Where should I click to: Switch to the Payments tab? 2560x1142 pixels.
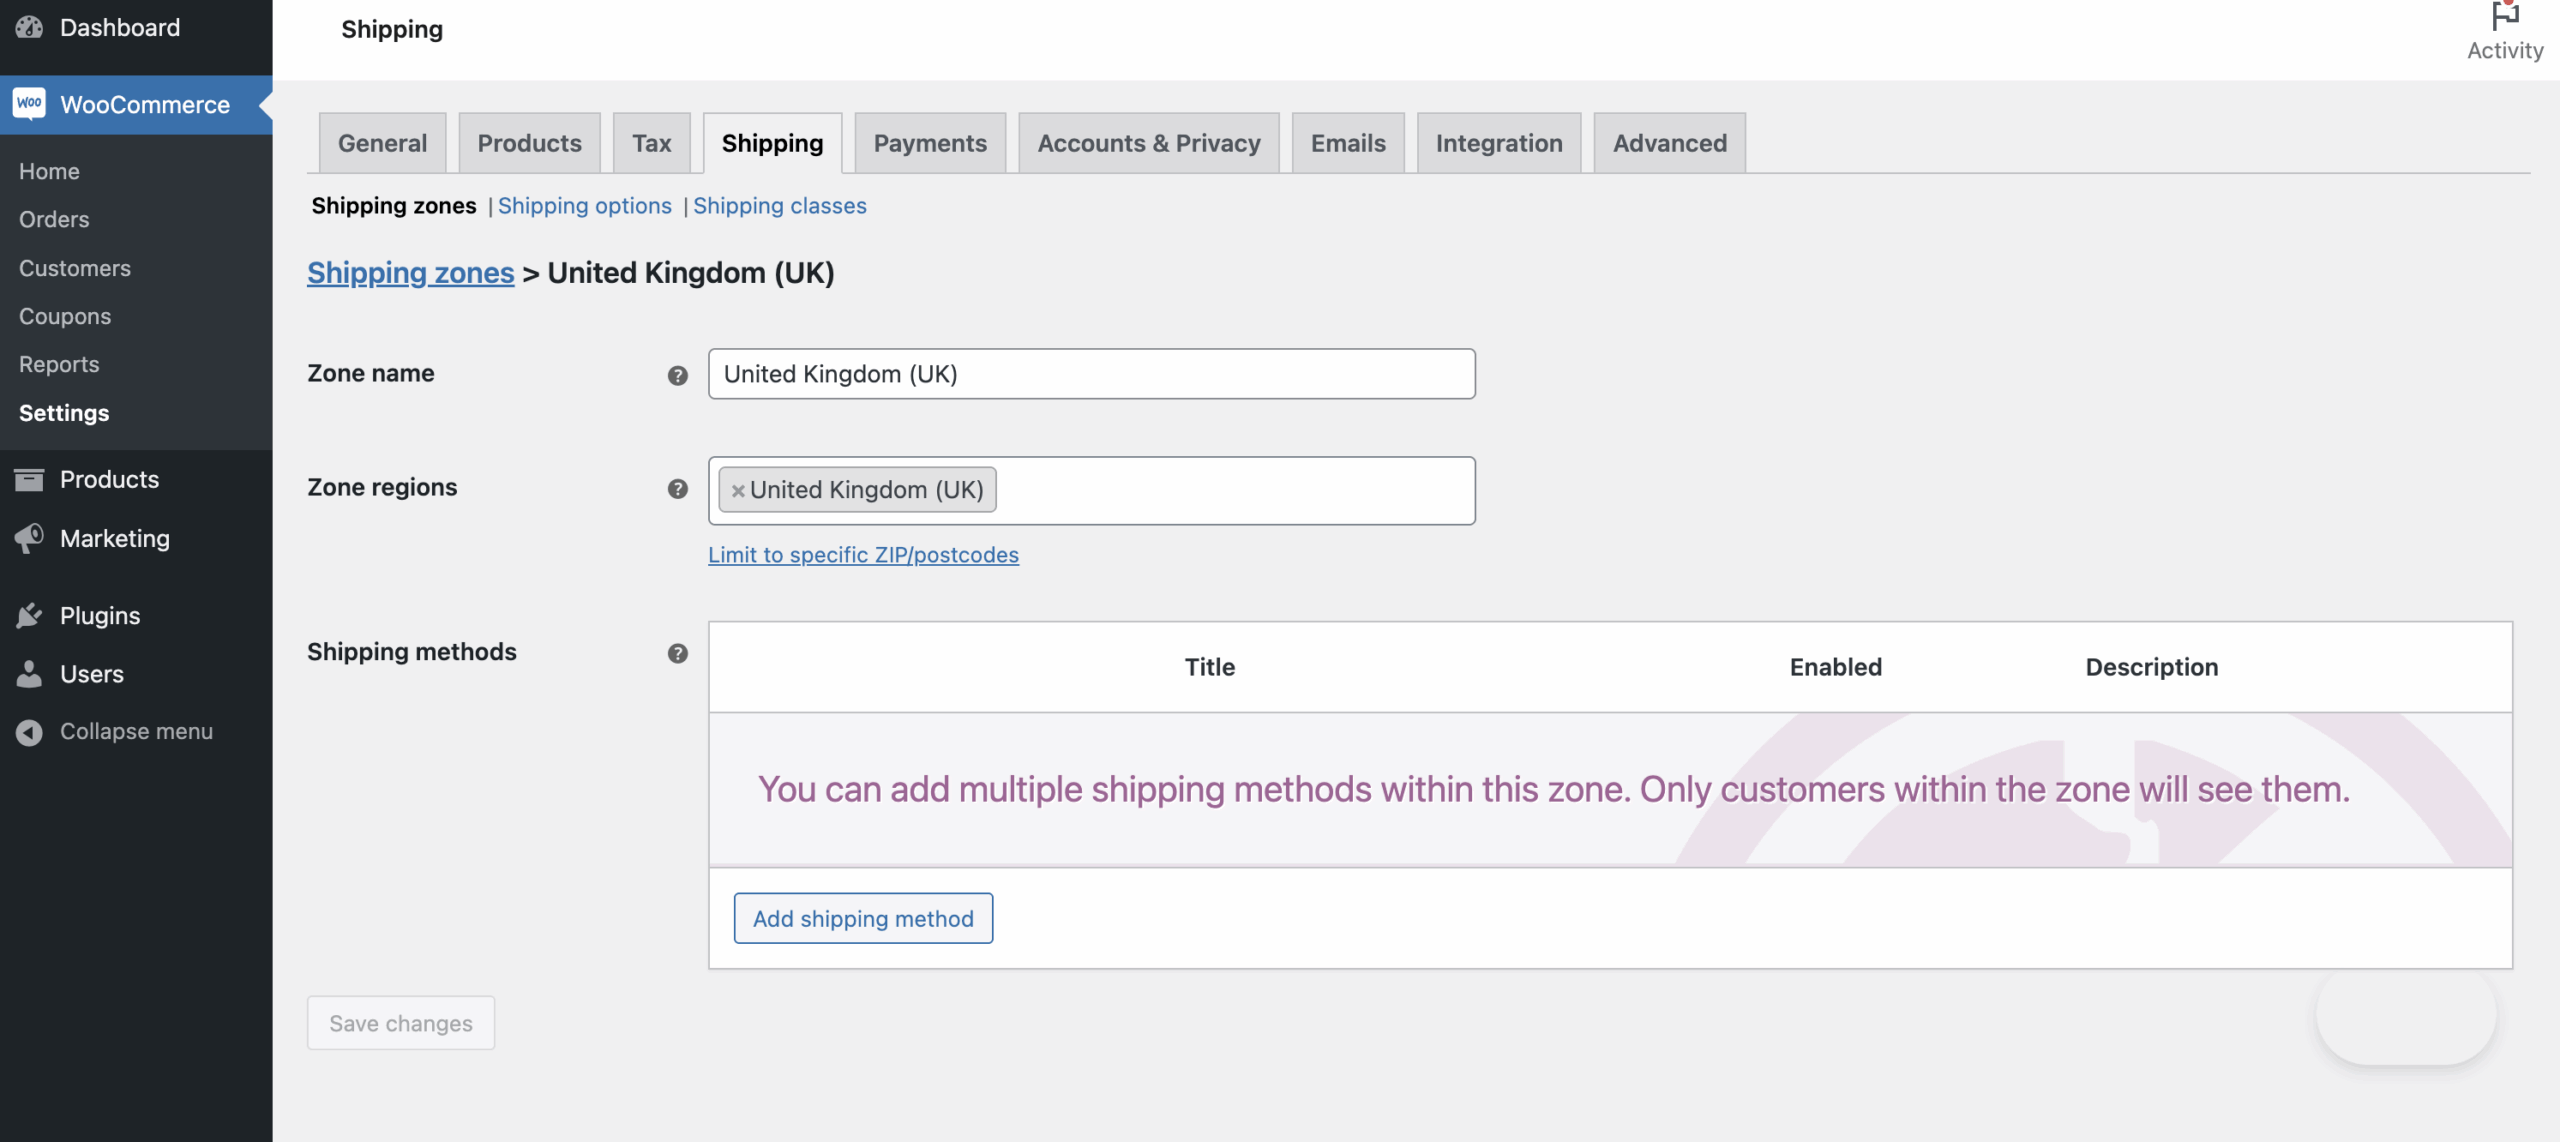929,142
